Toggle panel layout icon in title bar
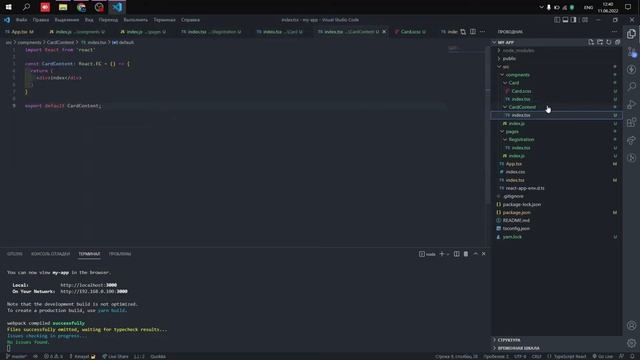The height and width of the screenshot is (360, 640). (x=565, y=20)
